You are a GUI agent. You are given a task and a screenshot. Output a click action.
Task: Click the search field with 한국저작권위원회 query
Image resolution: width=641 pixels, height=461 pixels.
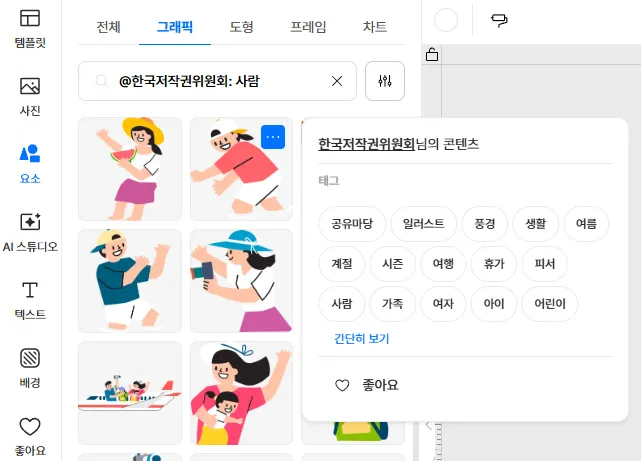coord(217,81)
